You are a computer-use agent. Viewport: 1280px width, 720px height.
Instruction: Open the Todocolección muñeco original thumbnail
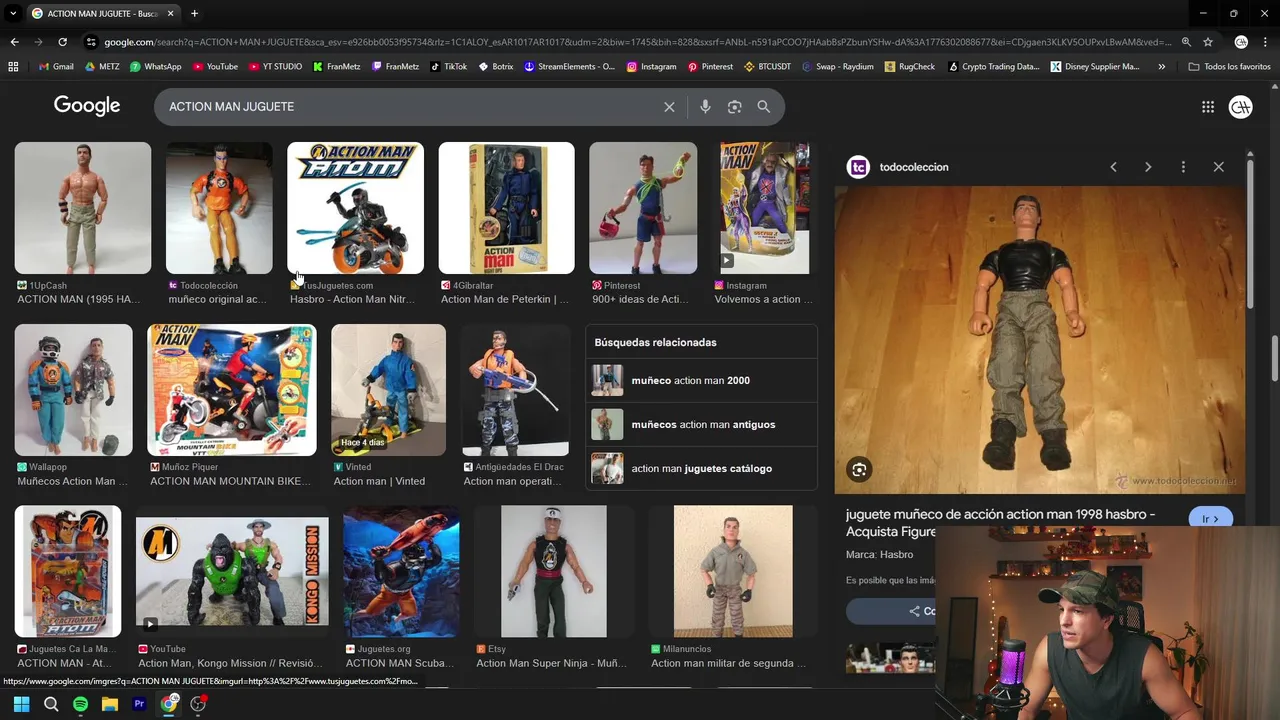(x=219, y=208)
